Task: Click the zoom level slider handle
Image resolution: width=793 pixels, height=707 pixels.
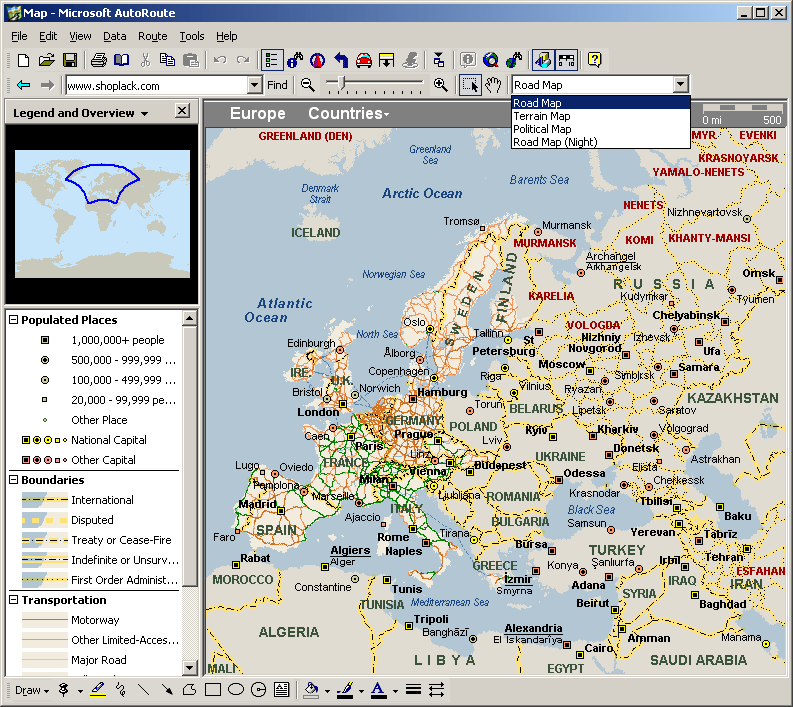Action: pos(342,83)
